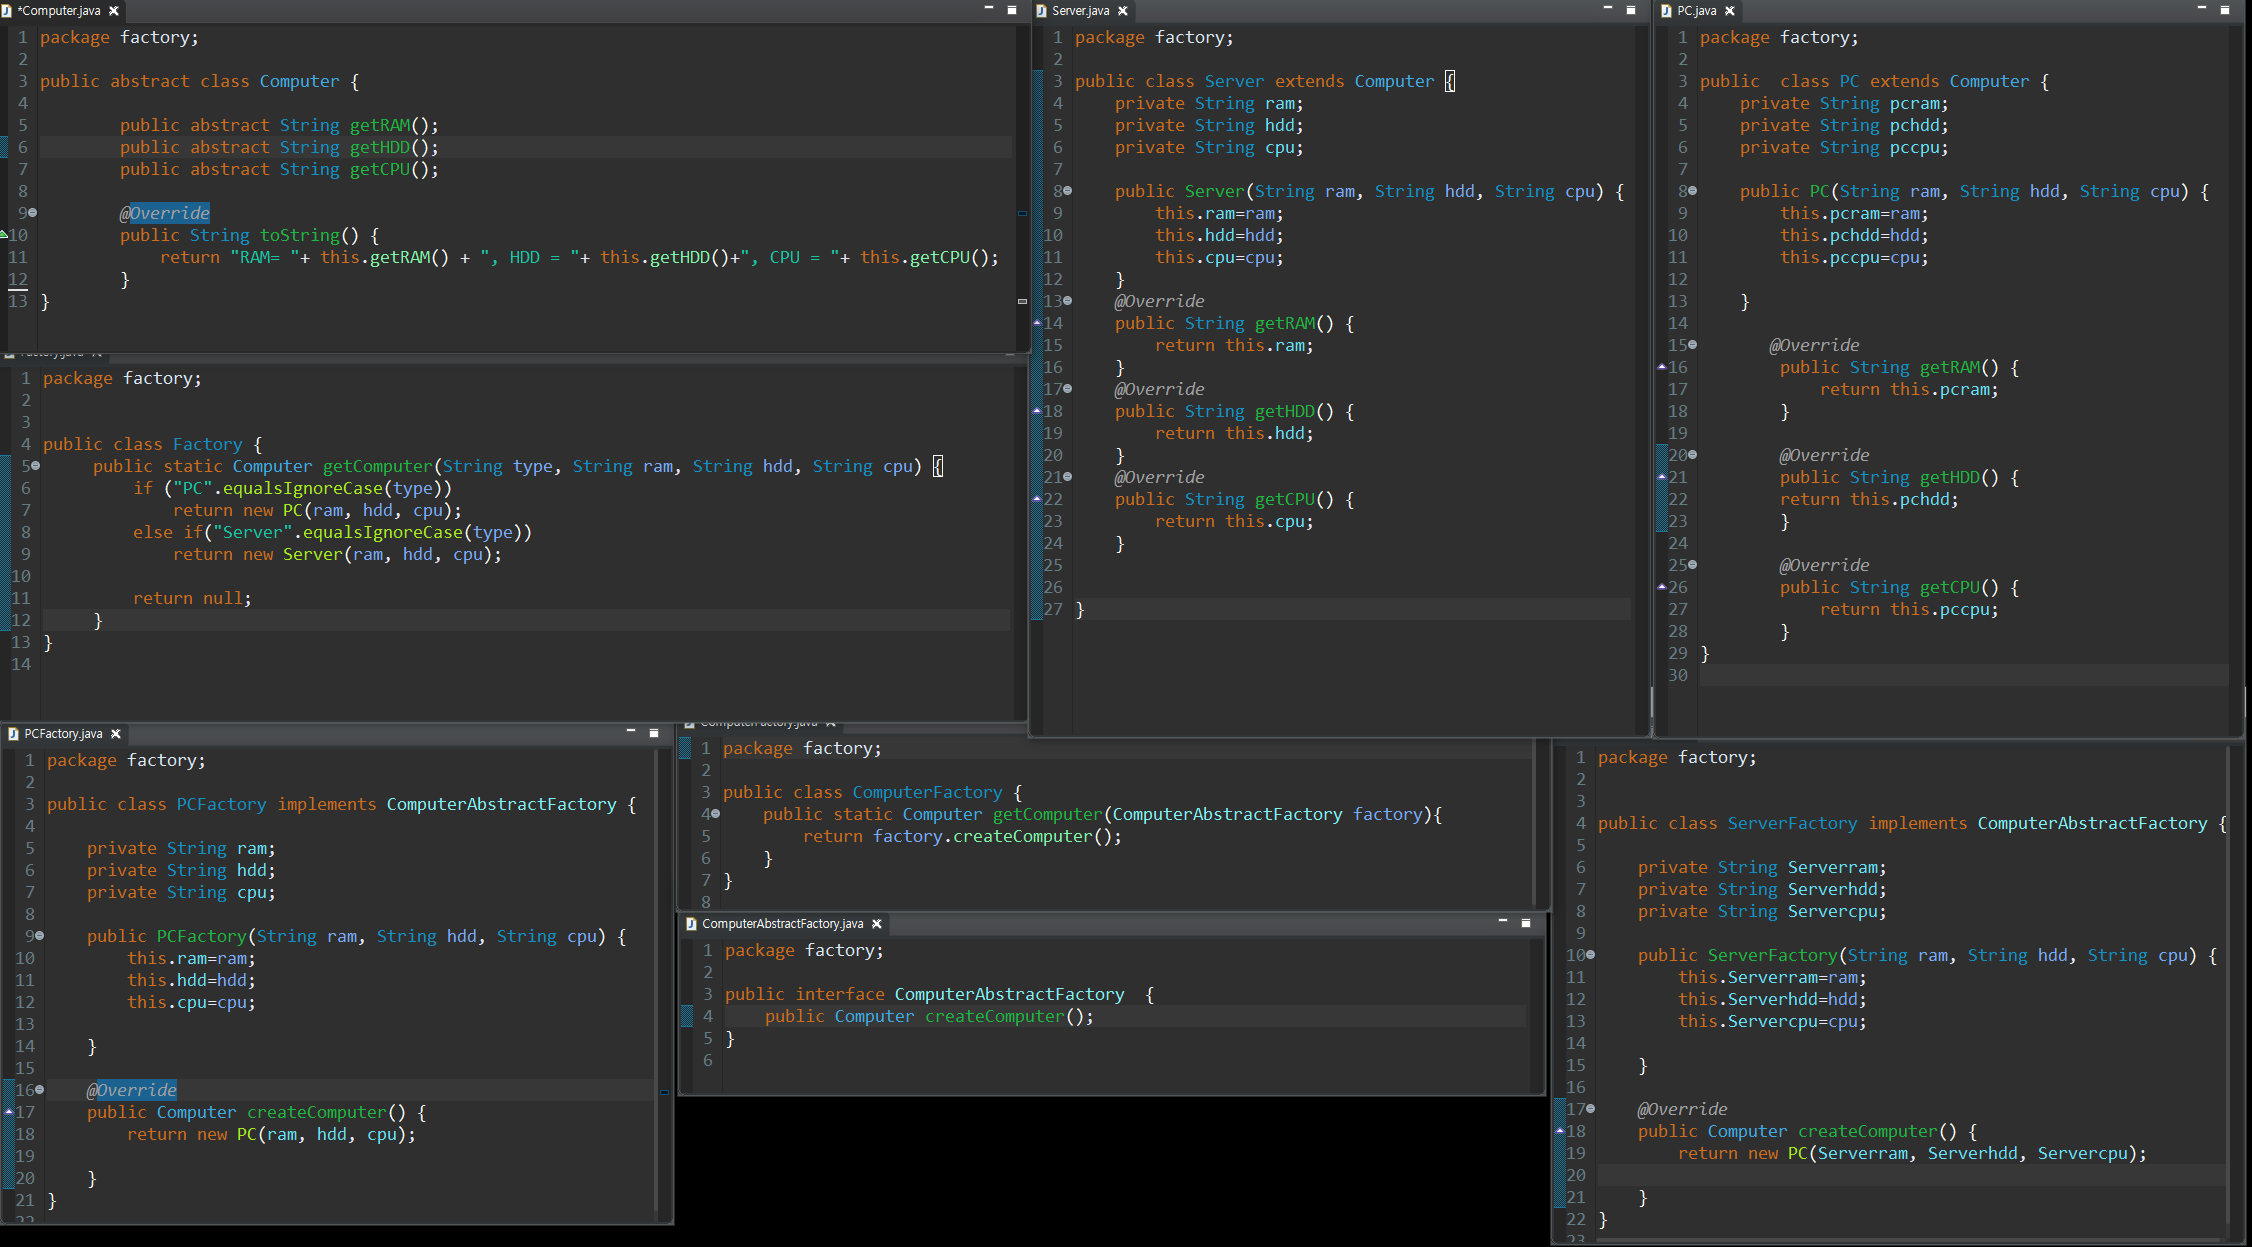This screenshot has height=1247, width=2252.
Task: Minimize the PCFactory.java editor pane
Action: click(631, 732)
